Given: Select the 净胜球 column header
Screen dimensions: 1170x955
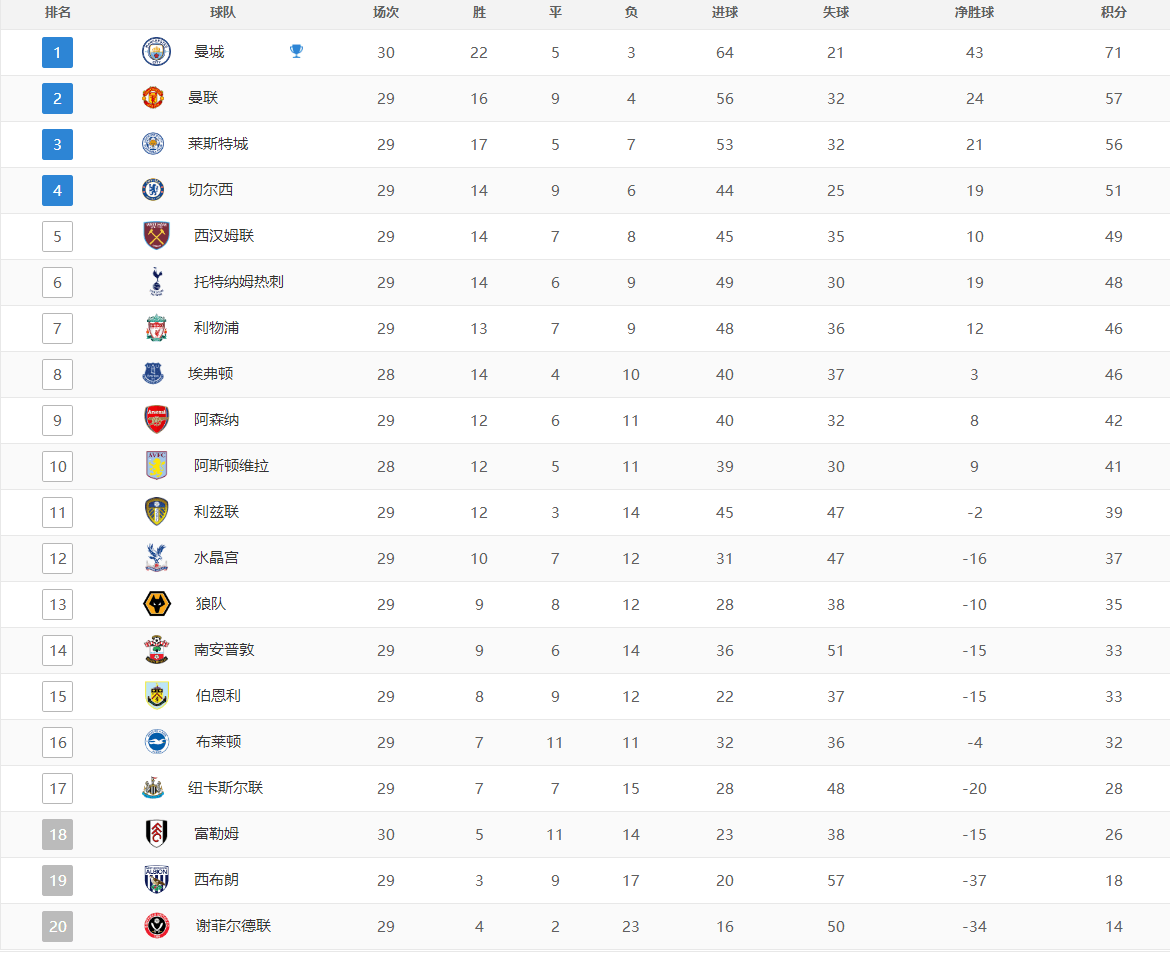Looking at the screenshot, I should coord(975,13).
